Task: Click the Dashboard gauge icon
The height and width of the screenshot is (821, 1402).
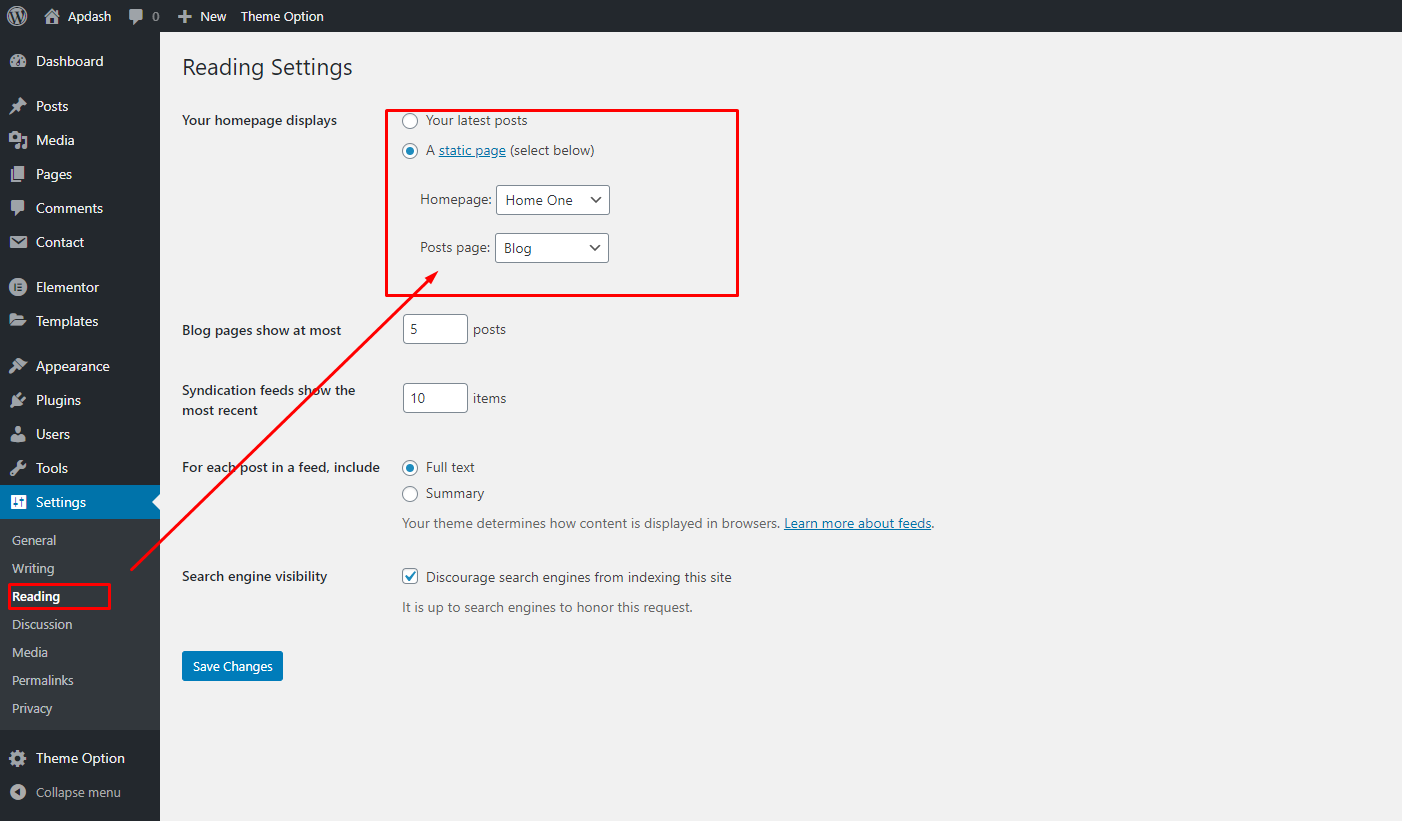Action: coord(18,61)
